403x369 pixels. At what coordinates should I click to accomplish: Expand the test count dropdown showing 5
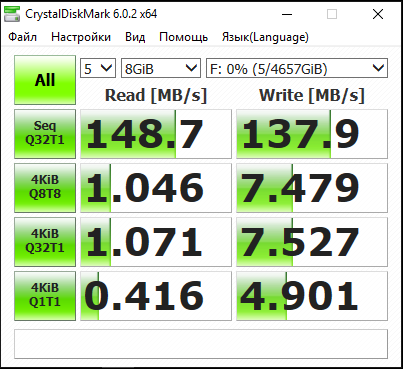coord(98,68)
